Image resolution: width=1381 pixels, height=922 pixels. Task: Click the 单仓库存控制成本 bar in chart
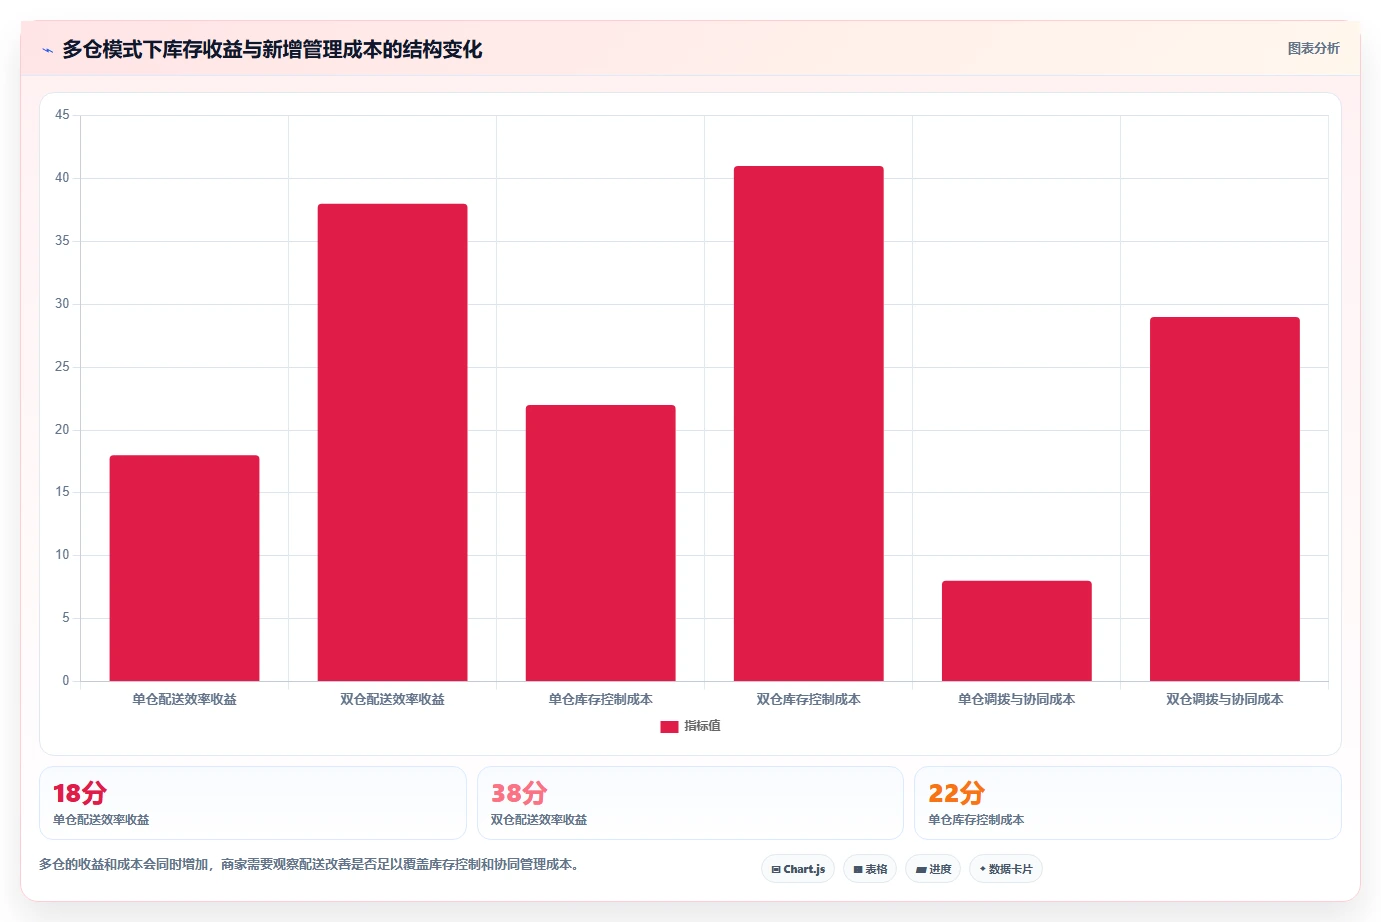(x=600, y=543)
